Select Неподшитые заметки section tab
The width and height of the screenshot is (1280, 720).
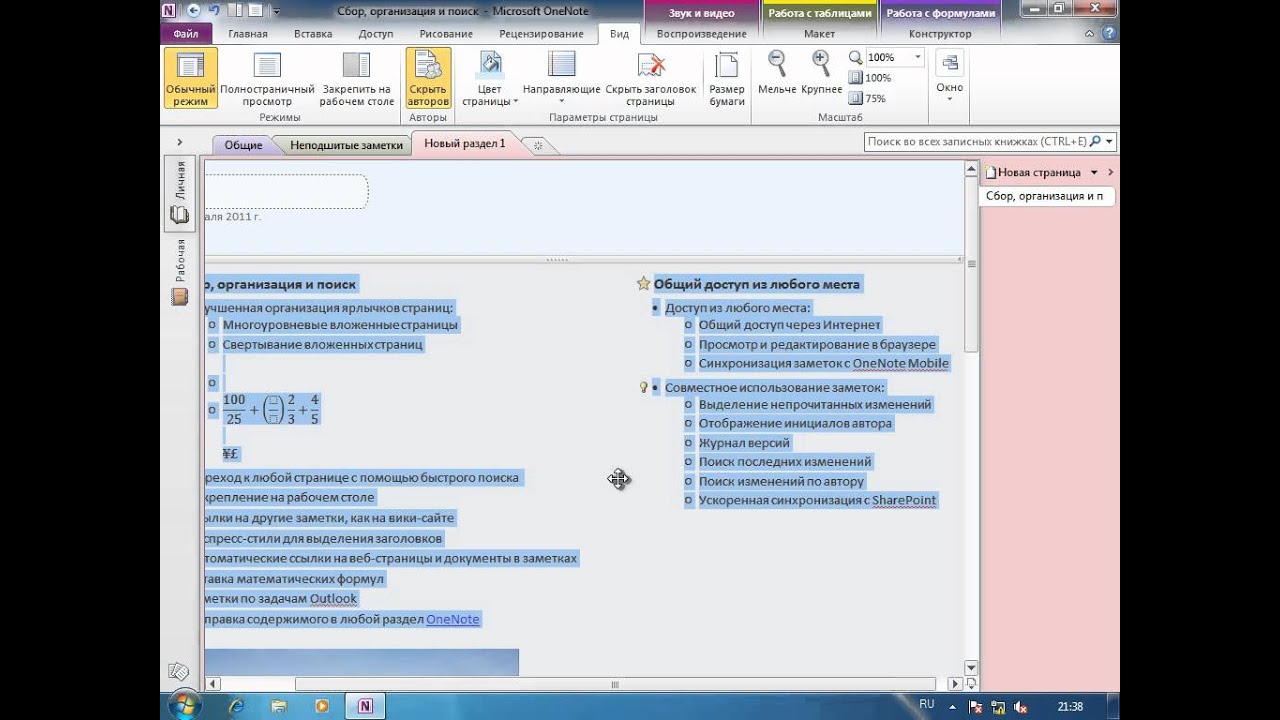pos(346,145)
